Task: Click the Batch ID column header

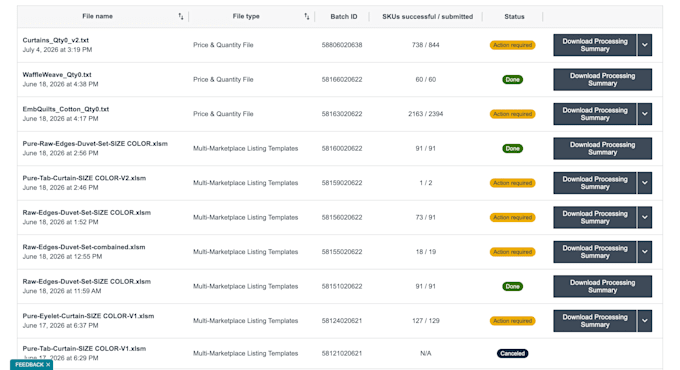Action: 344,16
